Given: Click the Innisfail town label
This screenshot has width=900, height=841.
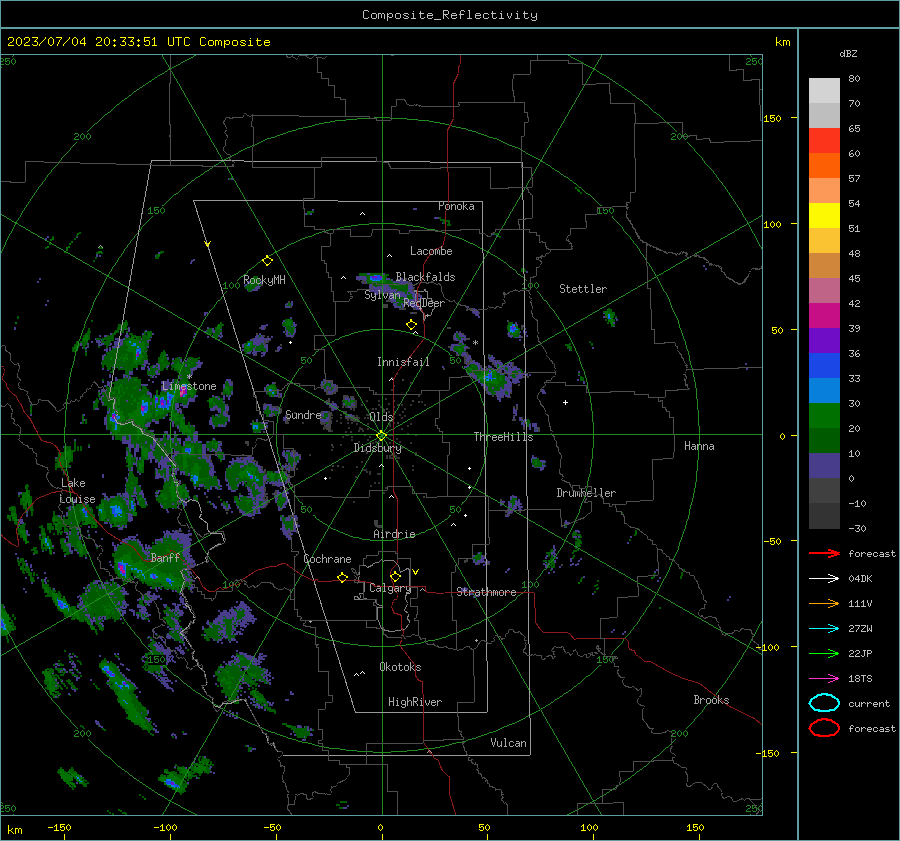Looking at the screenshot, I should [x=403, y=362].
